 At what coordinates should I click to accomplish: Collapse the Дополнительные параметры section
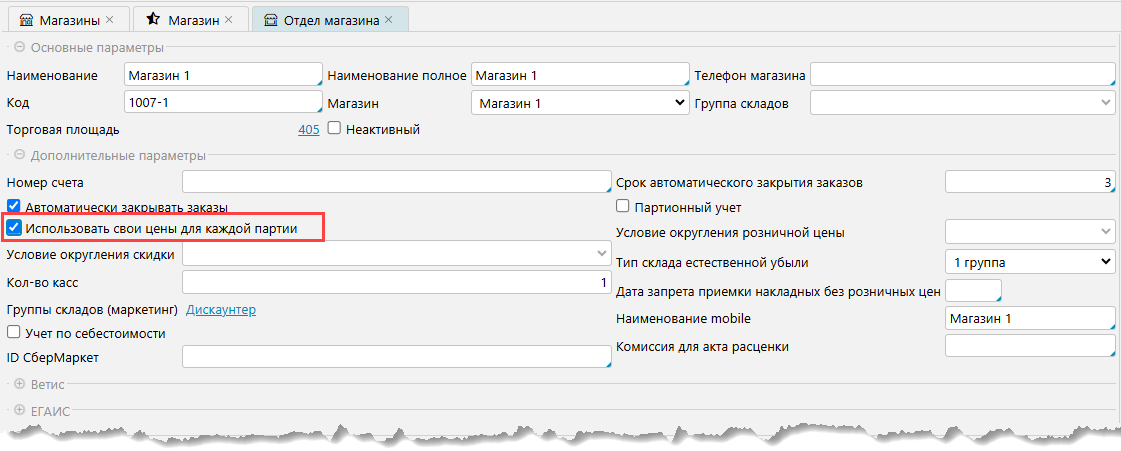coord(19,155)
